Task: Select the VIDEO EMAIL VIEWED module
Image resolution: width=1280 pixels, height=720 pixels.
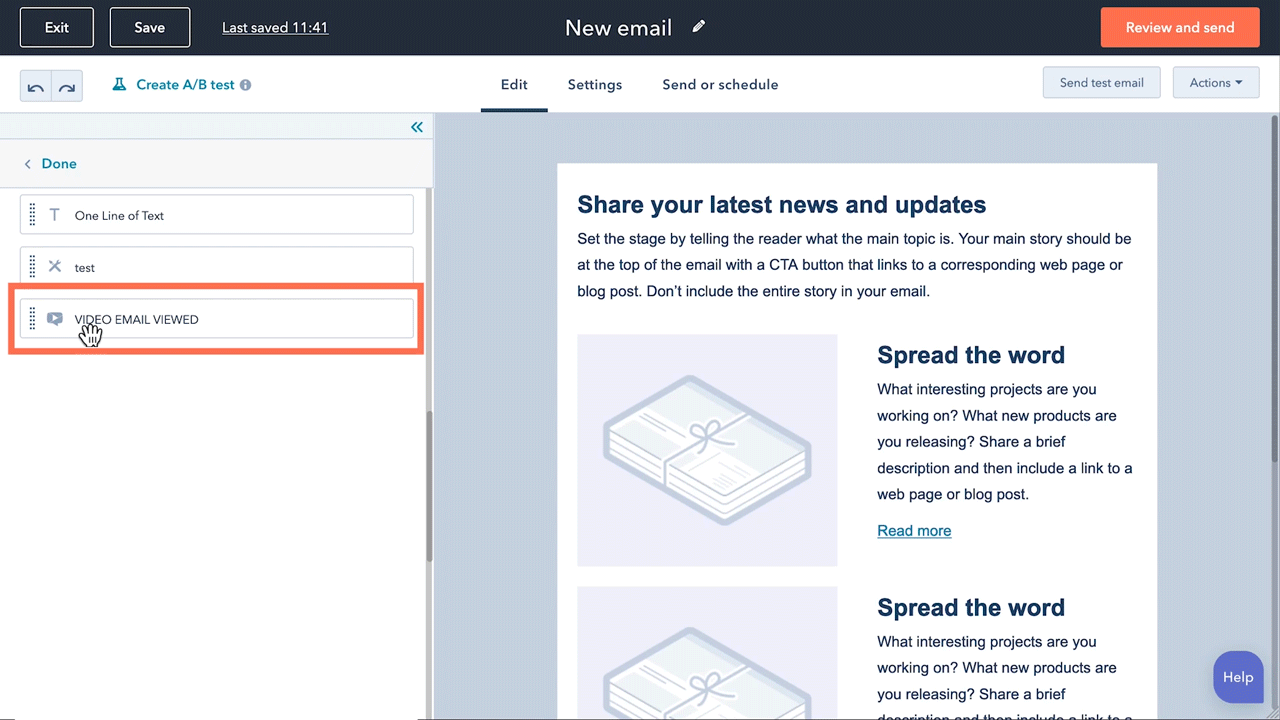Action: (x=216, y=319)
